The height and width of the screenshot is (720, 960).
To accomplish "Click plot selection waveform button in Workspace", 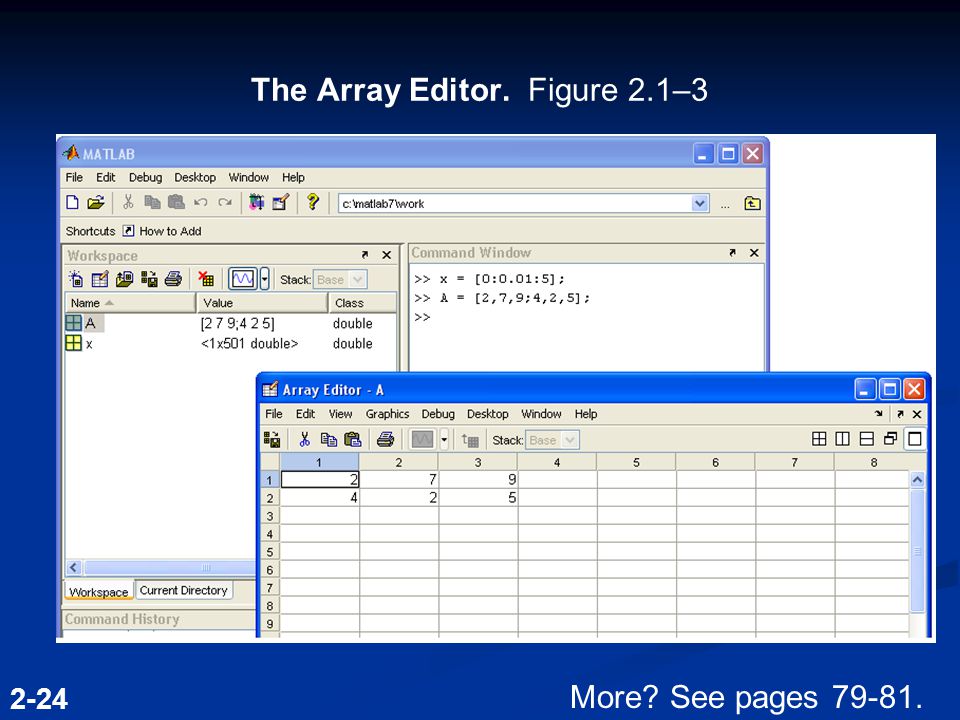I will (x=242, y=279).
